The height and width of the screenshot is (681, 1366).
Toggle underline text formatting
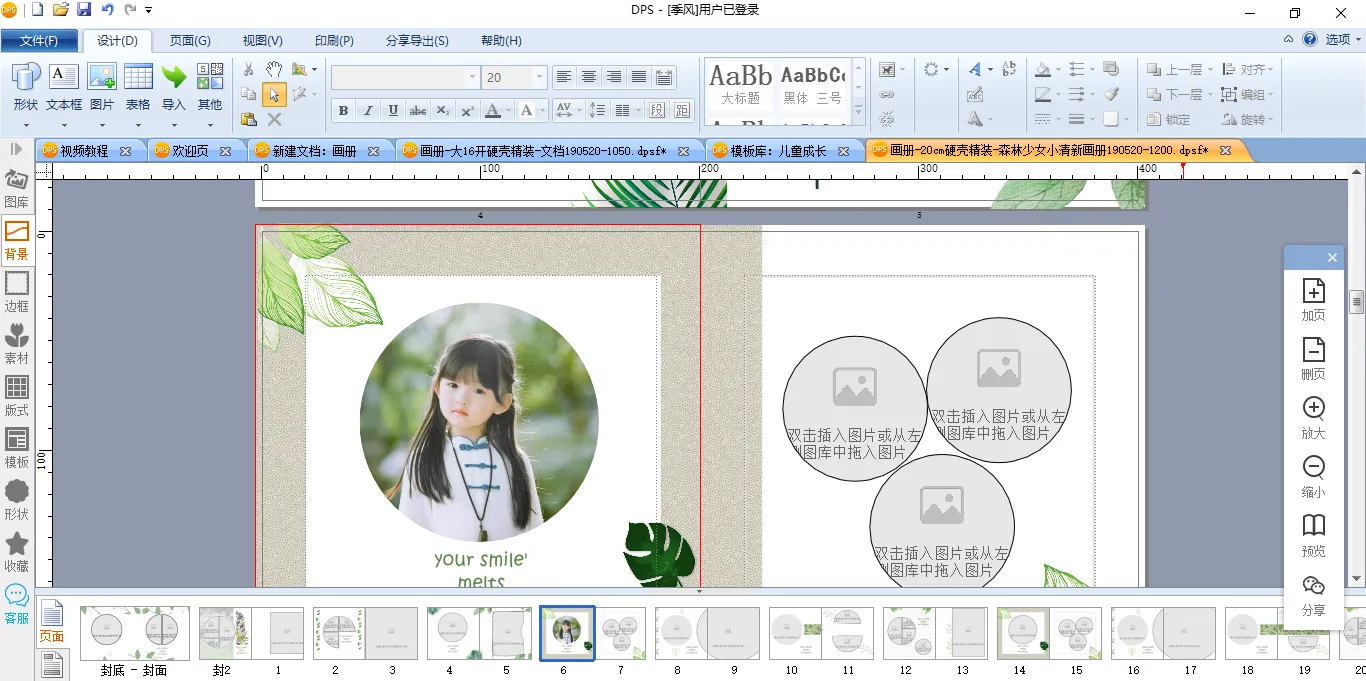(393, 111)
